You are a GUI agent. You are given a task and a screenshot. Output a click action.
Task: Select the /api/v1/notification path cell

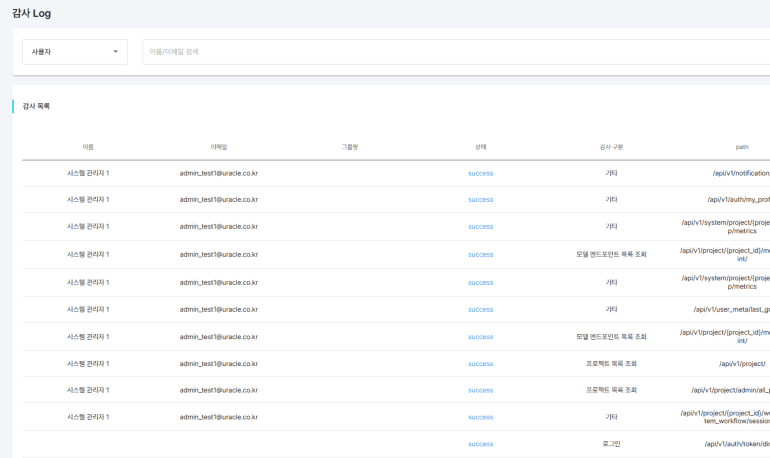coord(741,173)
